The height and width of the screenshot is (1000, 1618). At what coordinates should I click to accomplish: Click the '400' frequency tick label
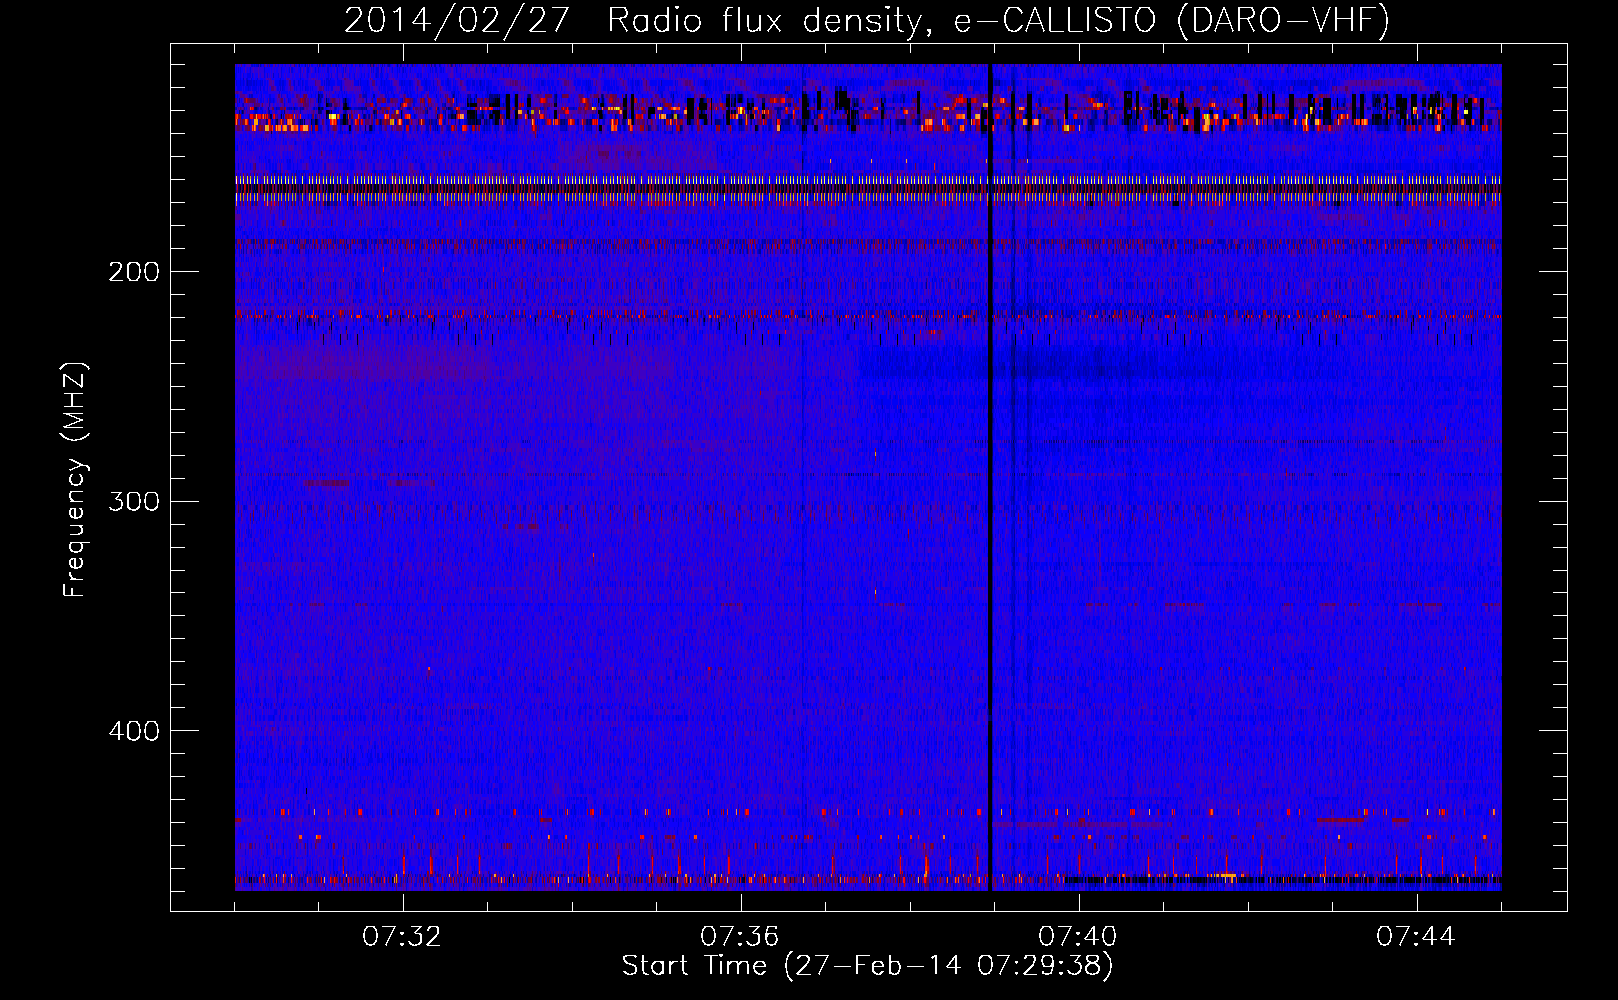pyautogui.click(x=134, y=731)
